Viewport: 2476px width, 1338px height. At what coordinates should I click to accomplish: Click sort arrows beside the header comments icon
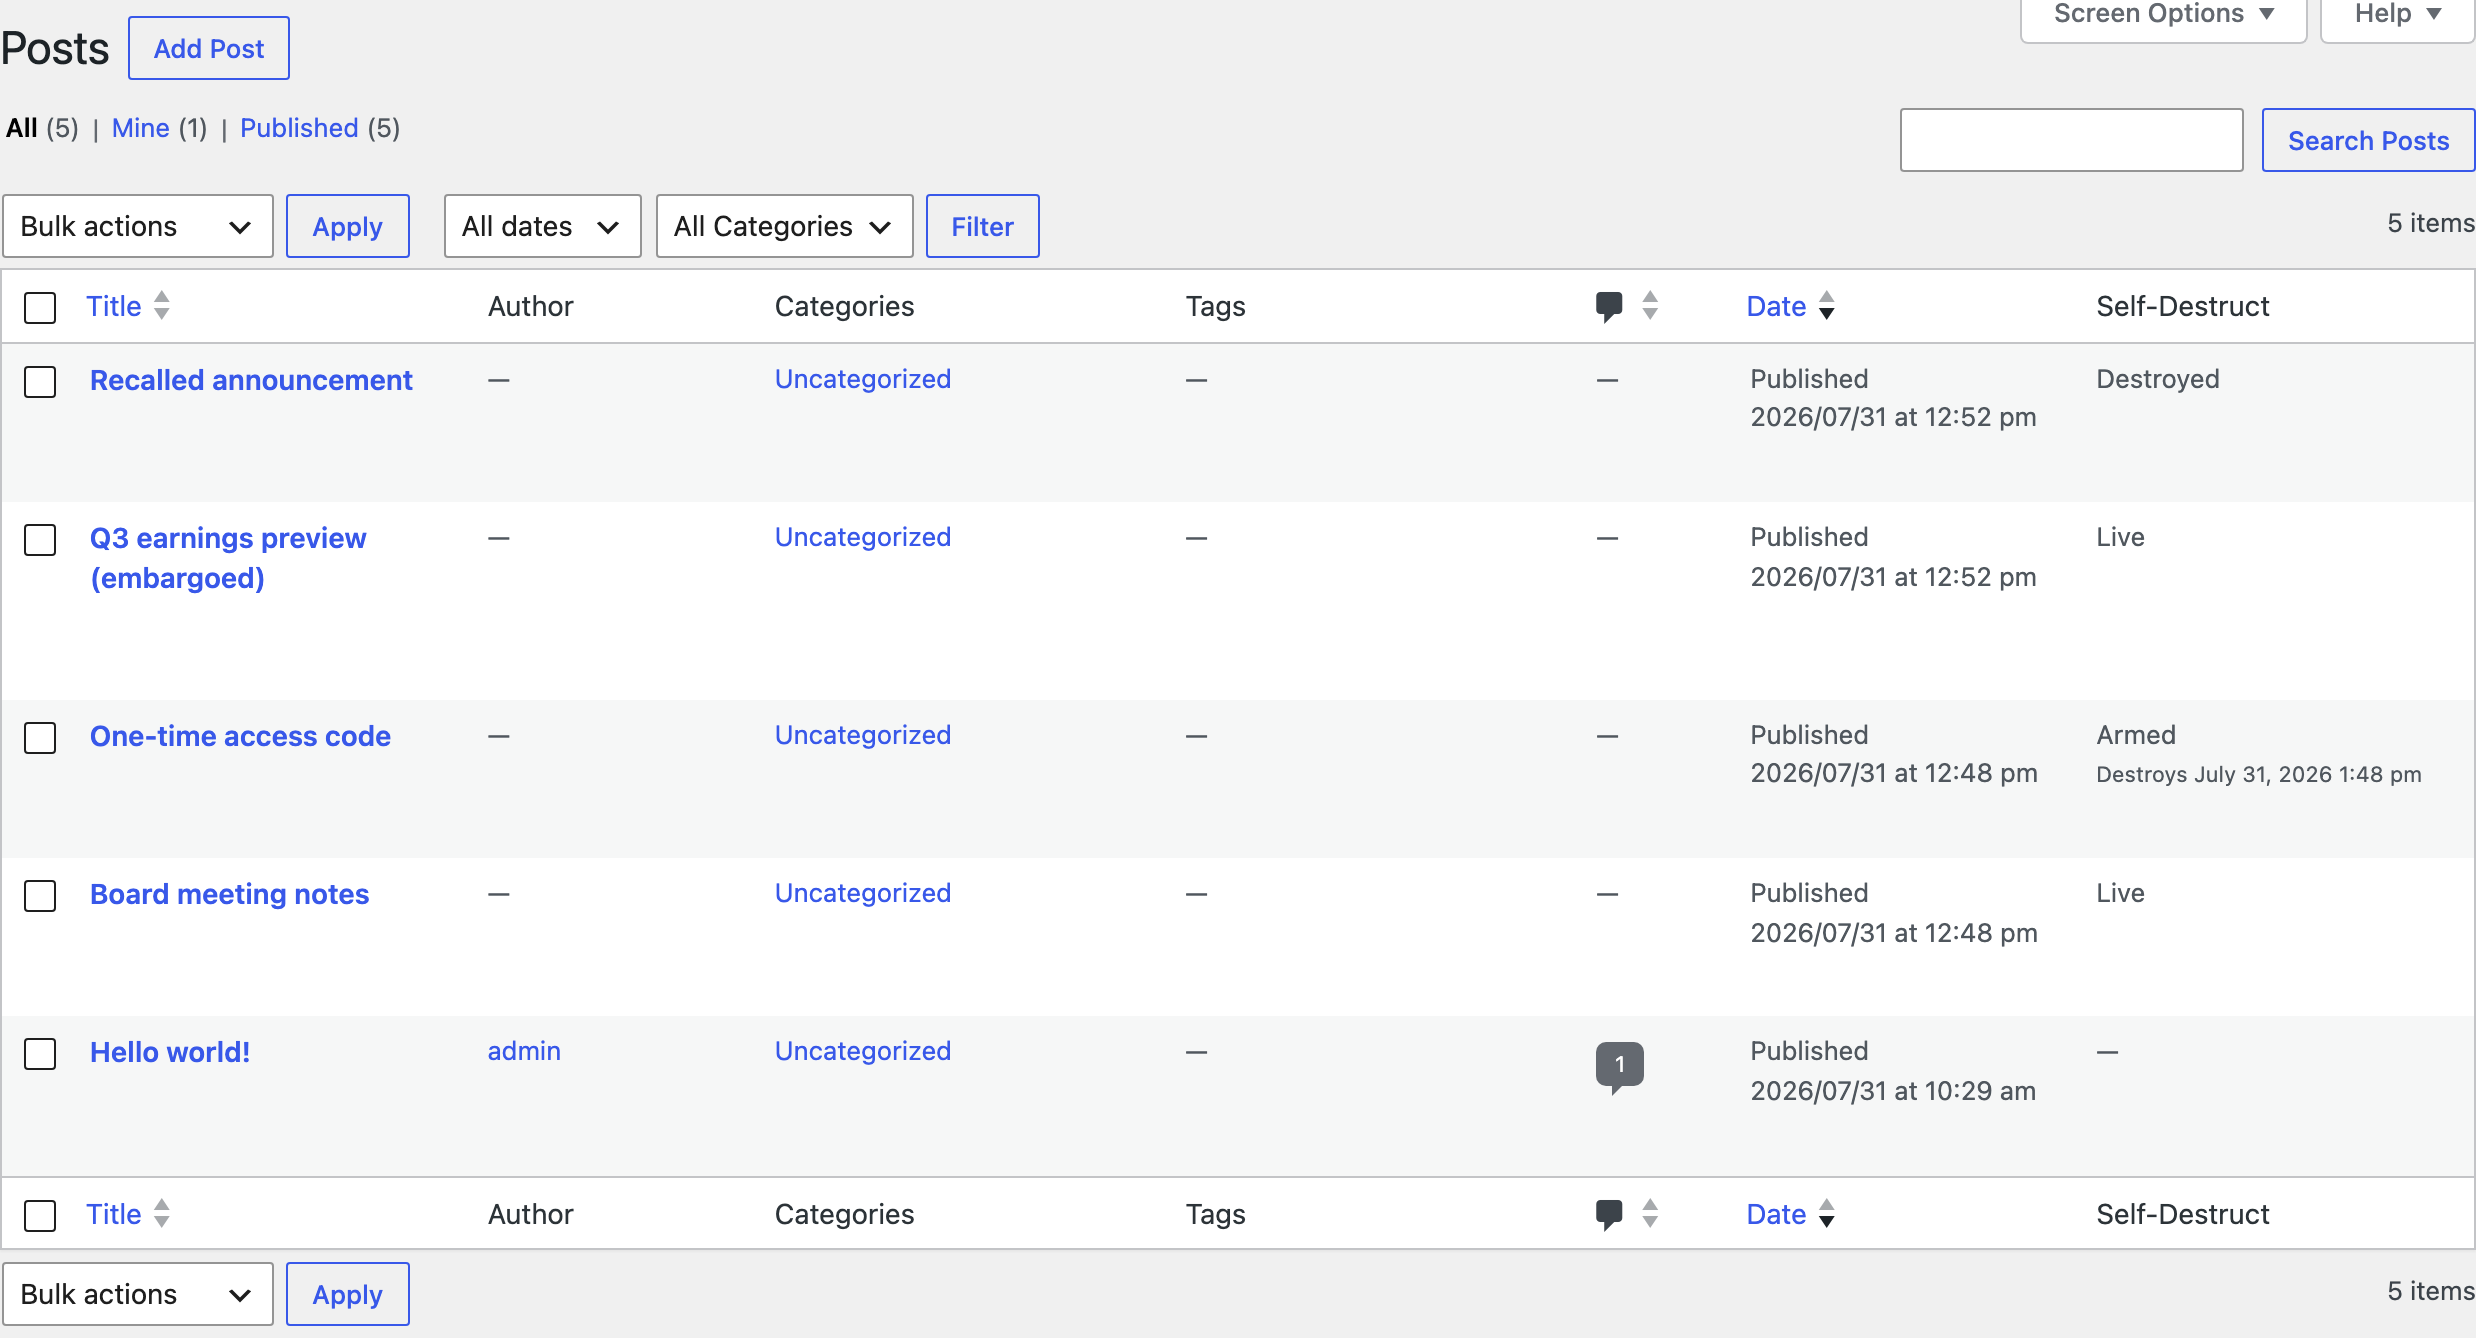pyautogui.click(x=1650, y=305)
